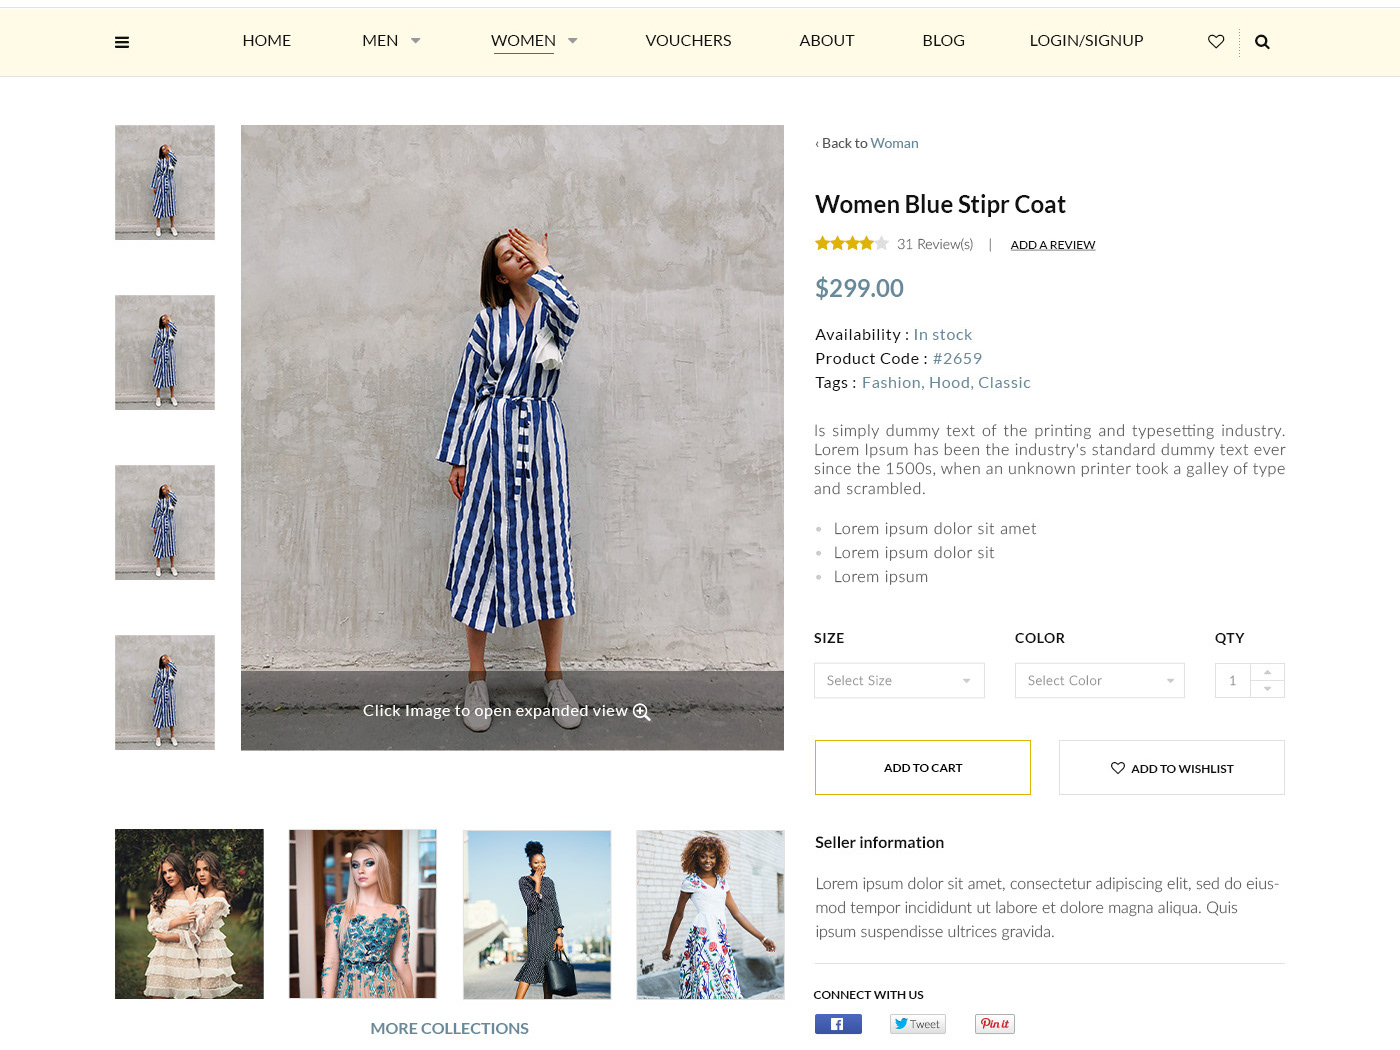This screenshot has width=1400, height=1050.
Task: Open the WOMEN menu item
Action: click(523, 41)
